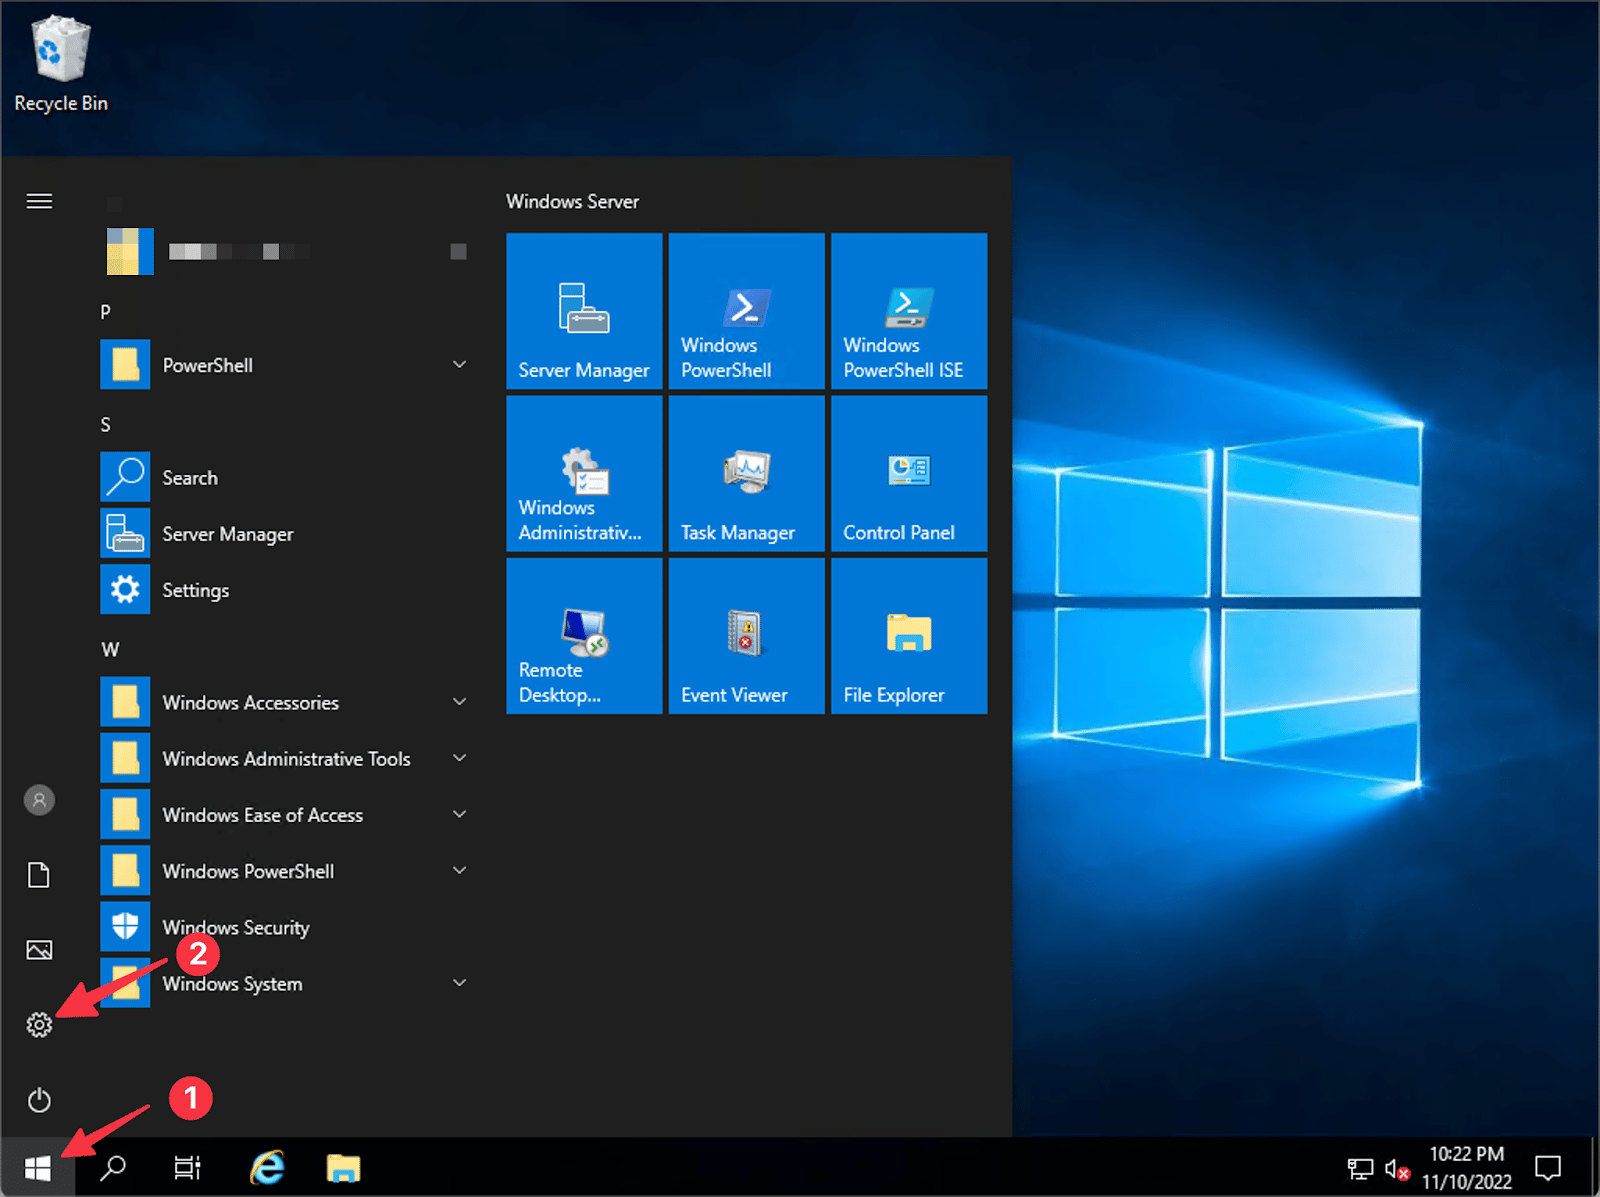Launch Internet Explorer from the taskbar
Viewport: 1600px width, 1197px height.
click(x=266, y=1167)
